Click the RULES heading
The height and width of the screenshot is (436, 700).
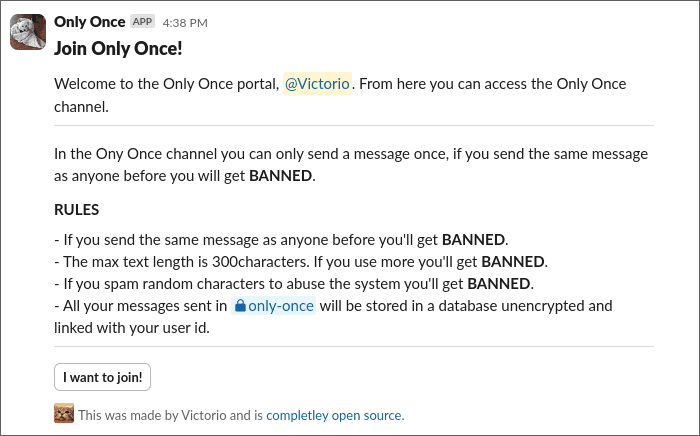(x=76, y=211)
